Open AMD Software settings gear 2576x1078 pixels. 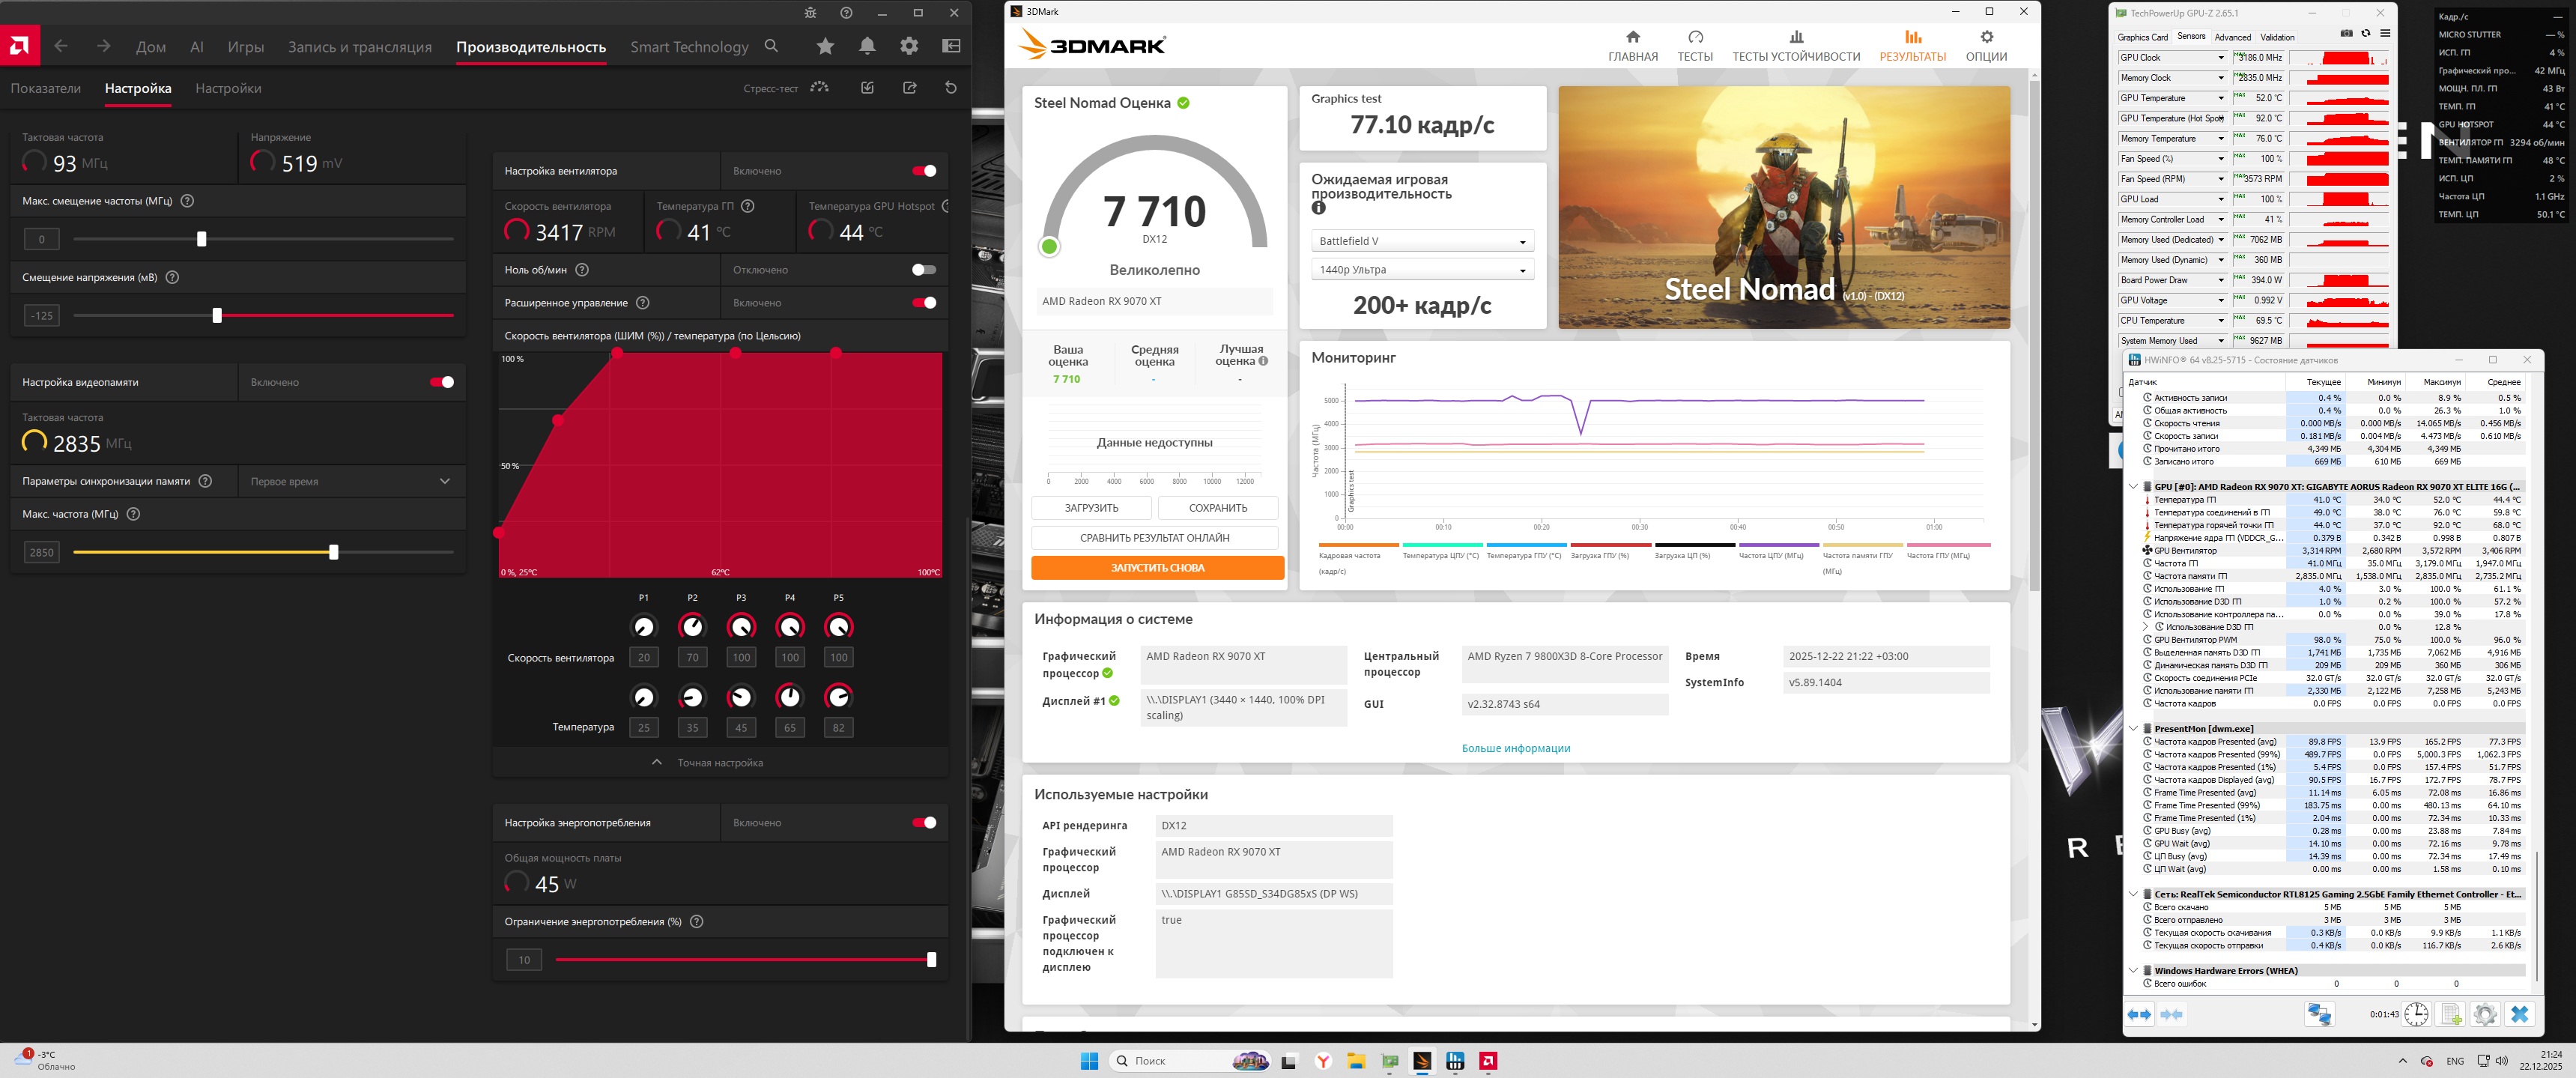(909, 46)
